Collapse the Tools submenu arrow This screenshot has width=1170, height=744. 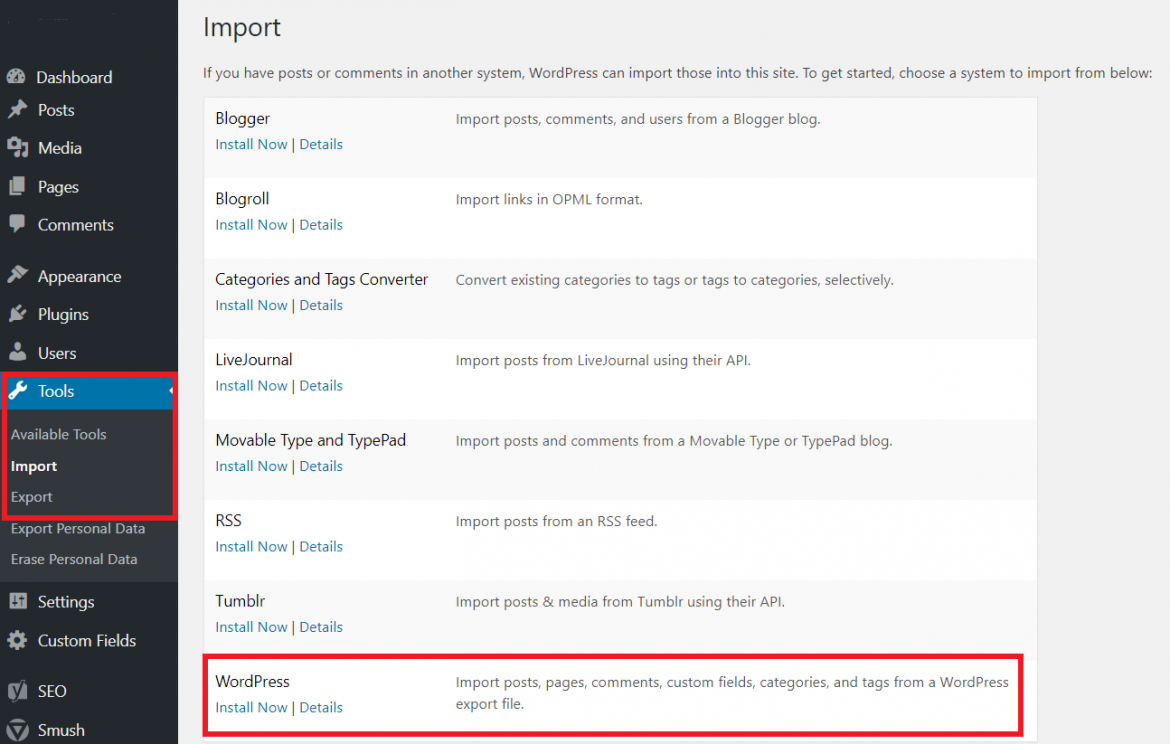pos(172,392)
